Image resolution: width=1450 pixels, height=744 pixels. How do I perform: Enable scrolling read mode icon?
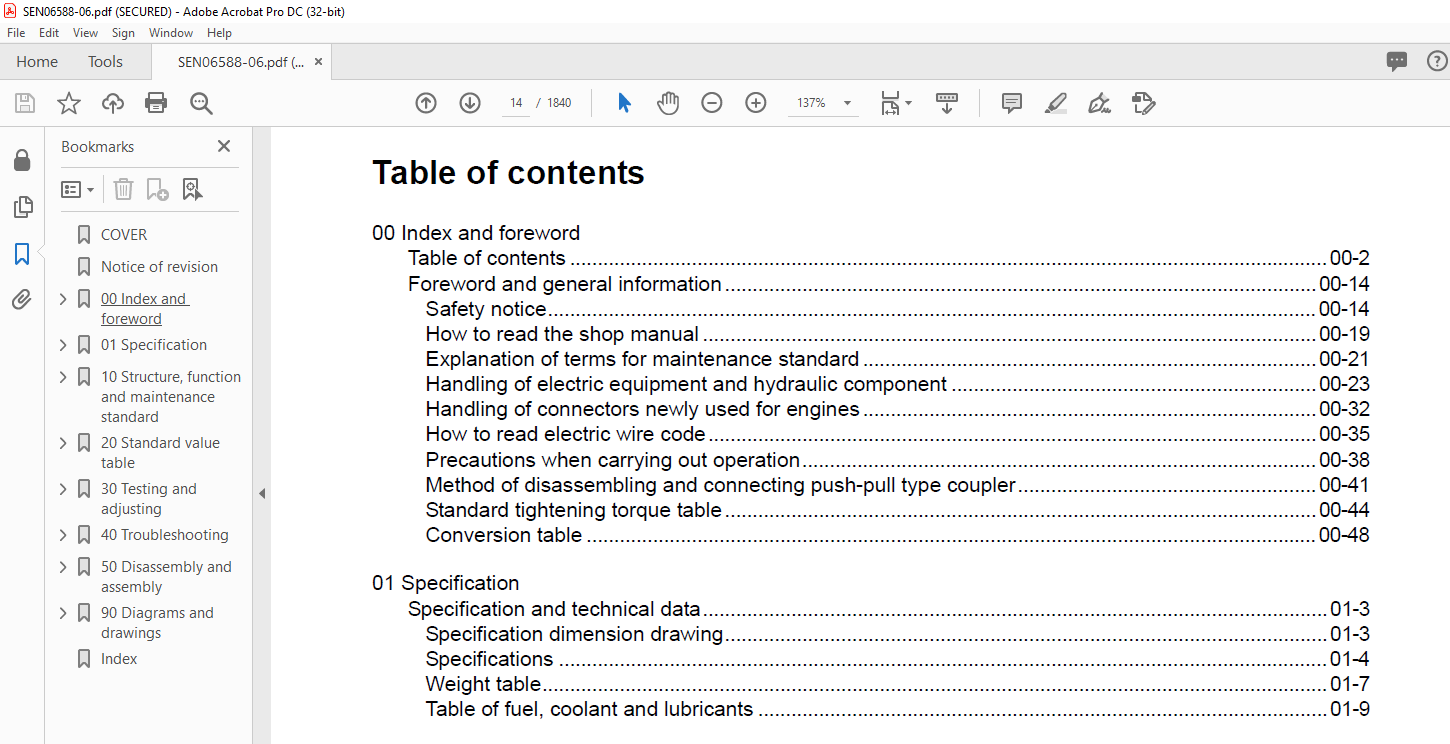point(947,103)
